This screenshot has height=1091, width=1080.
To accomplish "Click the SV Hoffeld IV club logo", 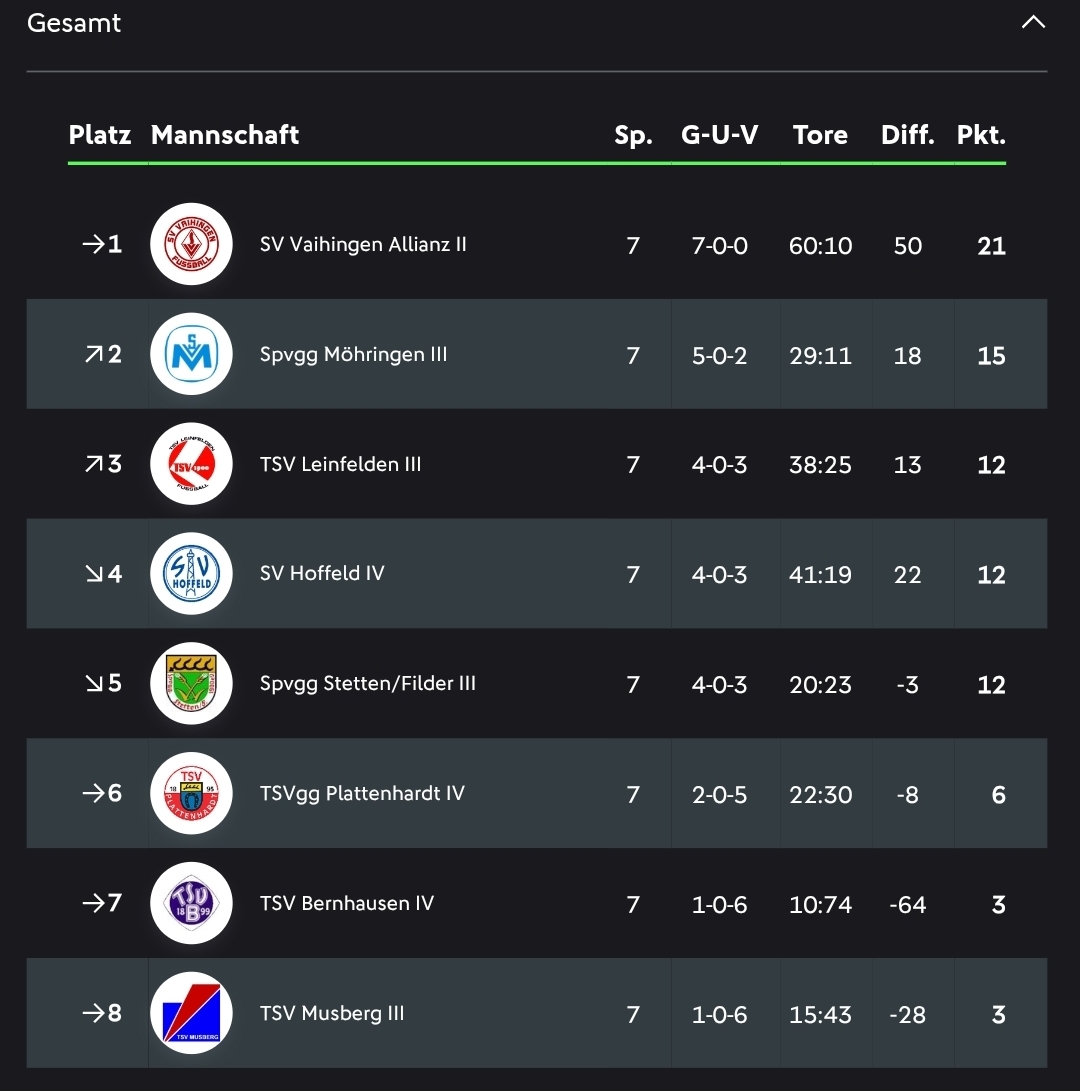I will [x=191, y=574].
